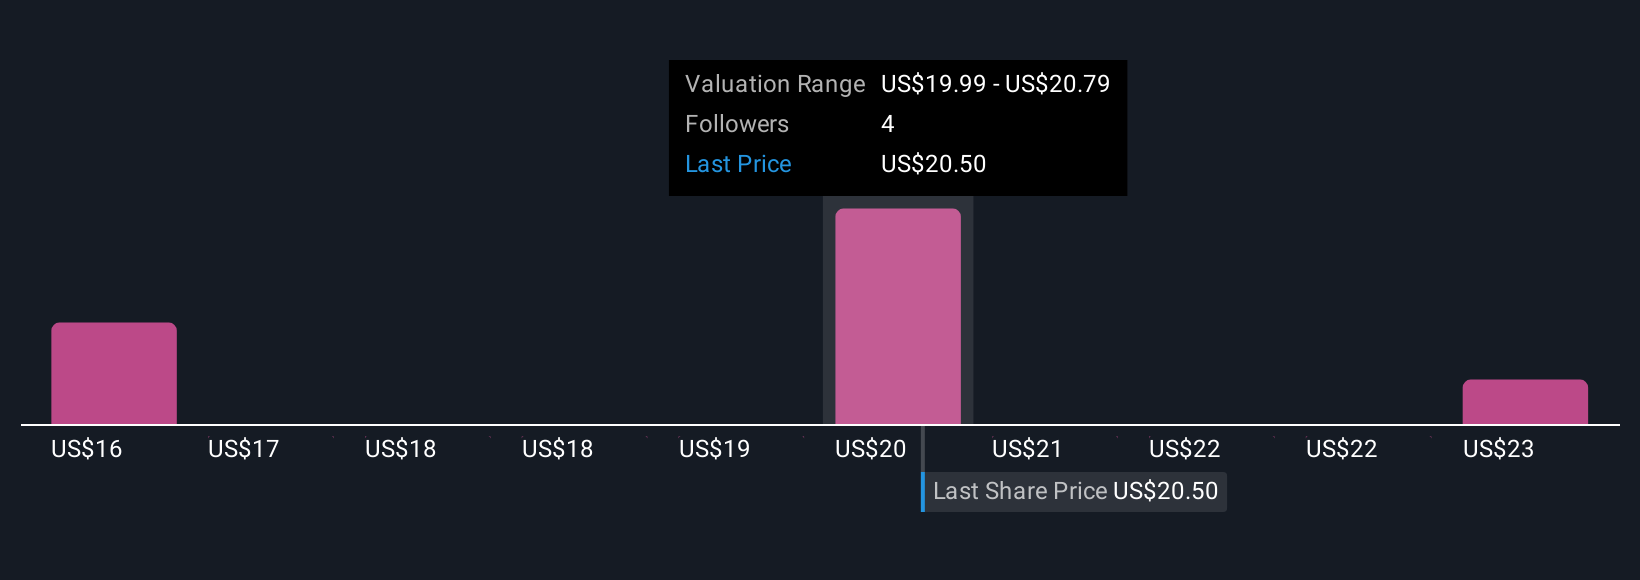The image size is (1640, 580).
Task: Click the US$20 axis label
Action: (870, 449)
